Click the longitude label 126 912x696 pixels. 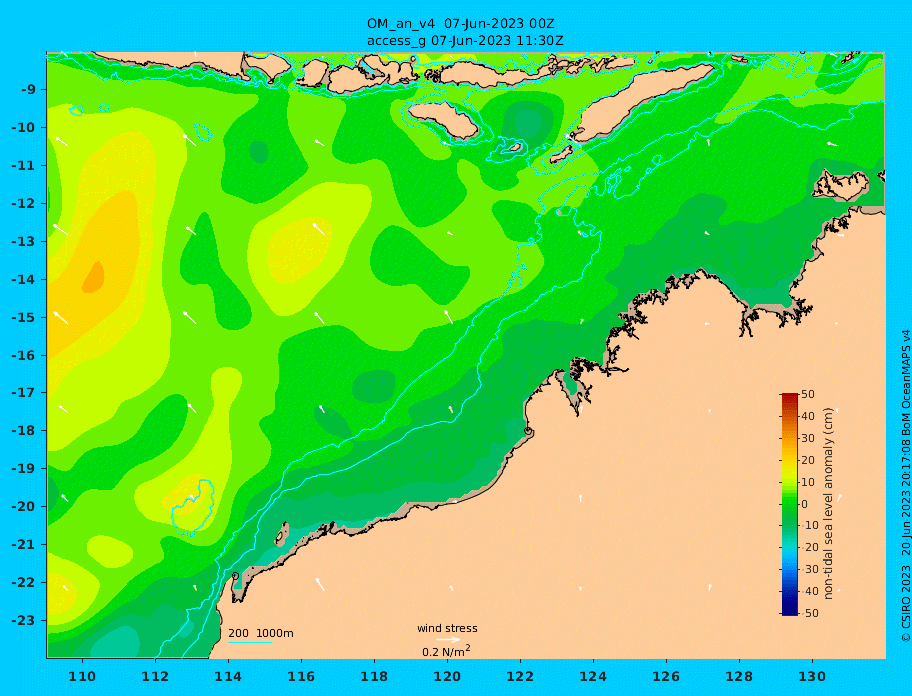tap(665, 676)
